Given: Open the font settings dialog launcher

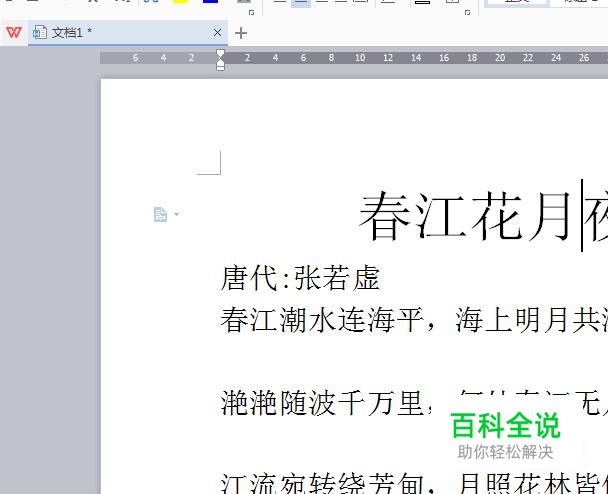Looking at the screenshot, I should 251,13.
